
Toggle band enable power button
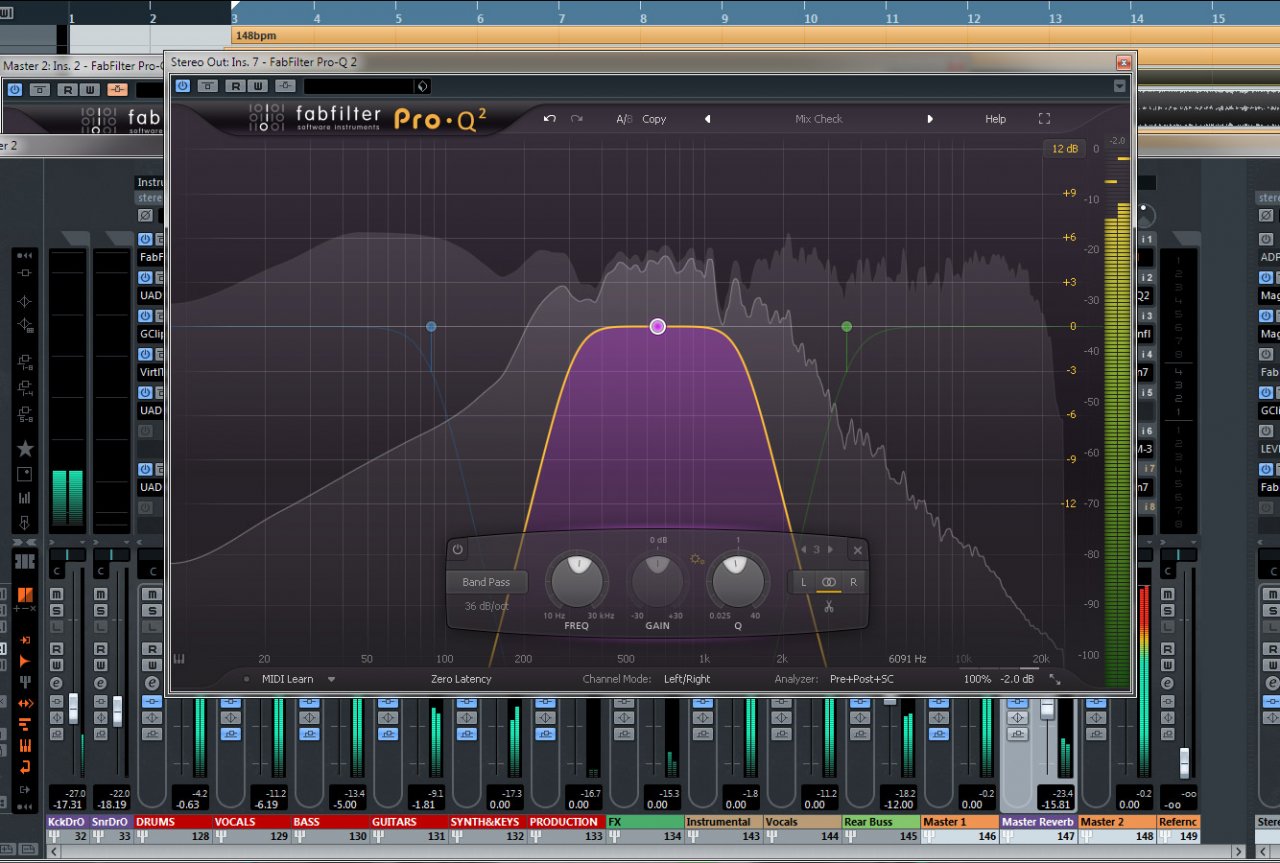(x=458, y=549)
